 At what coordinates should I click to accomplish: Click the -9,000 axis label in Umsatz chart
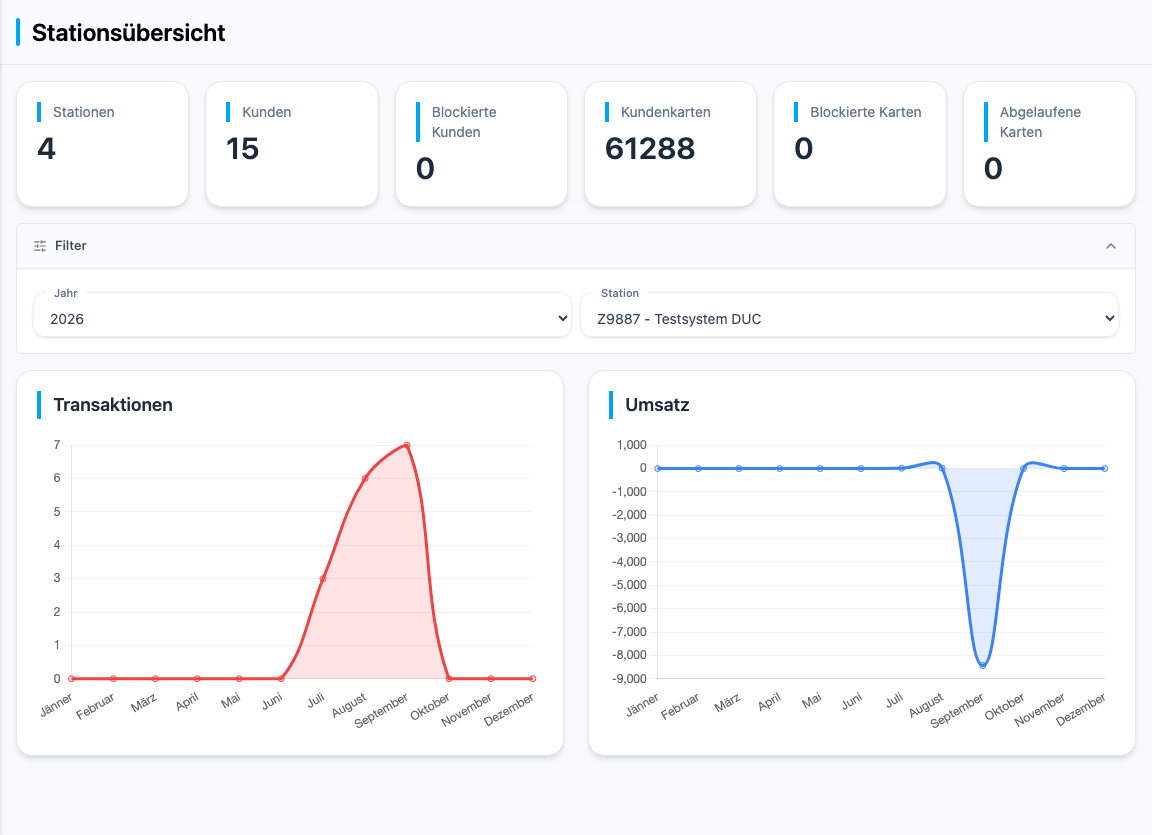point(630,679)
